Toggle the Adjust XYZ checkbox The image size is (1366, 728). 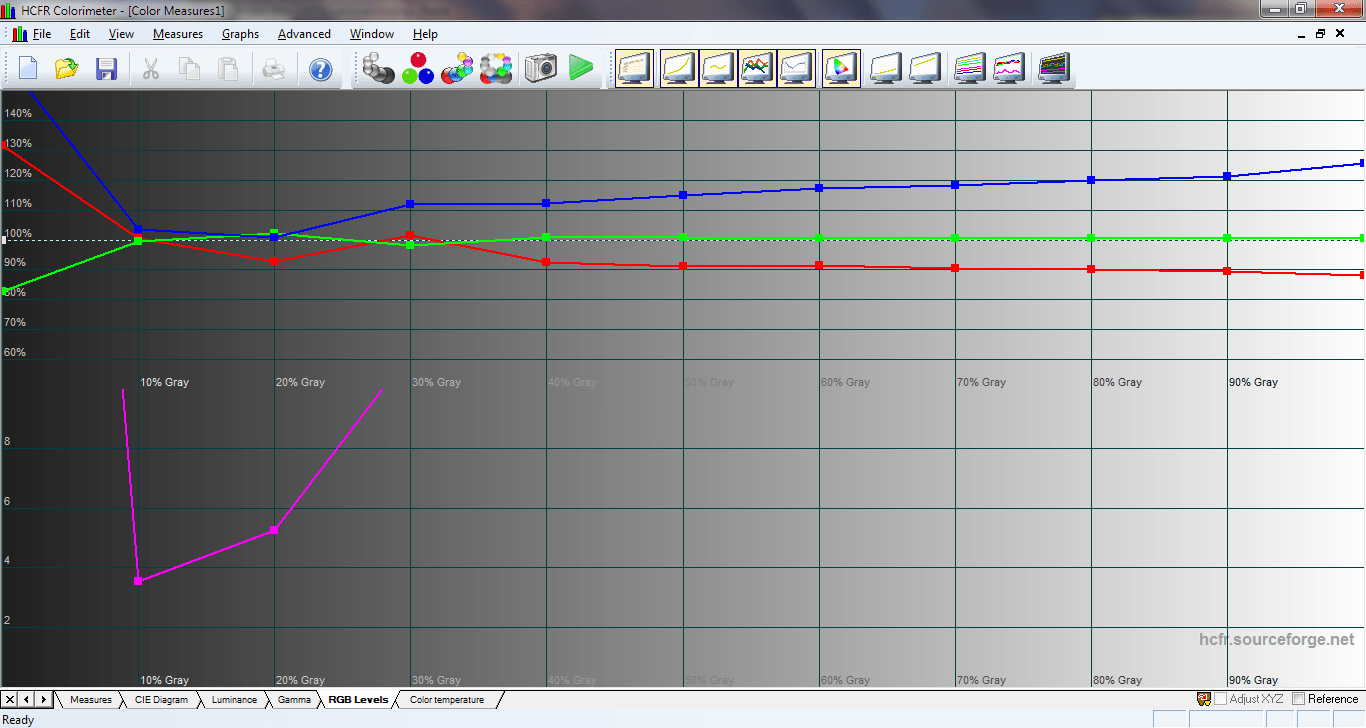[1221, 699]
